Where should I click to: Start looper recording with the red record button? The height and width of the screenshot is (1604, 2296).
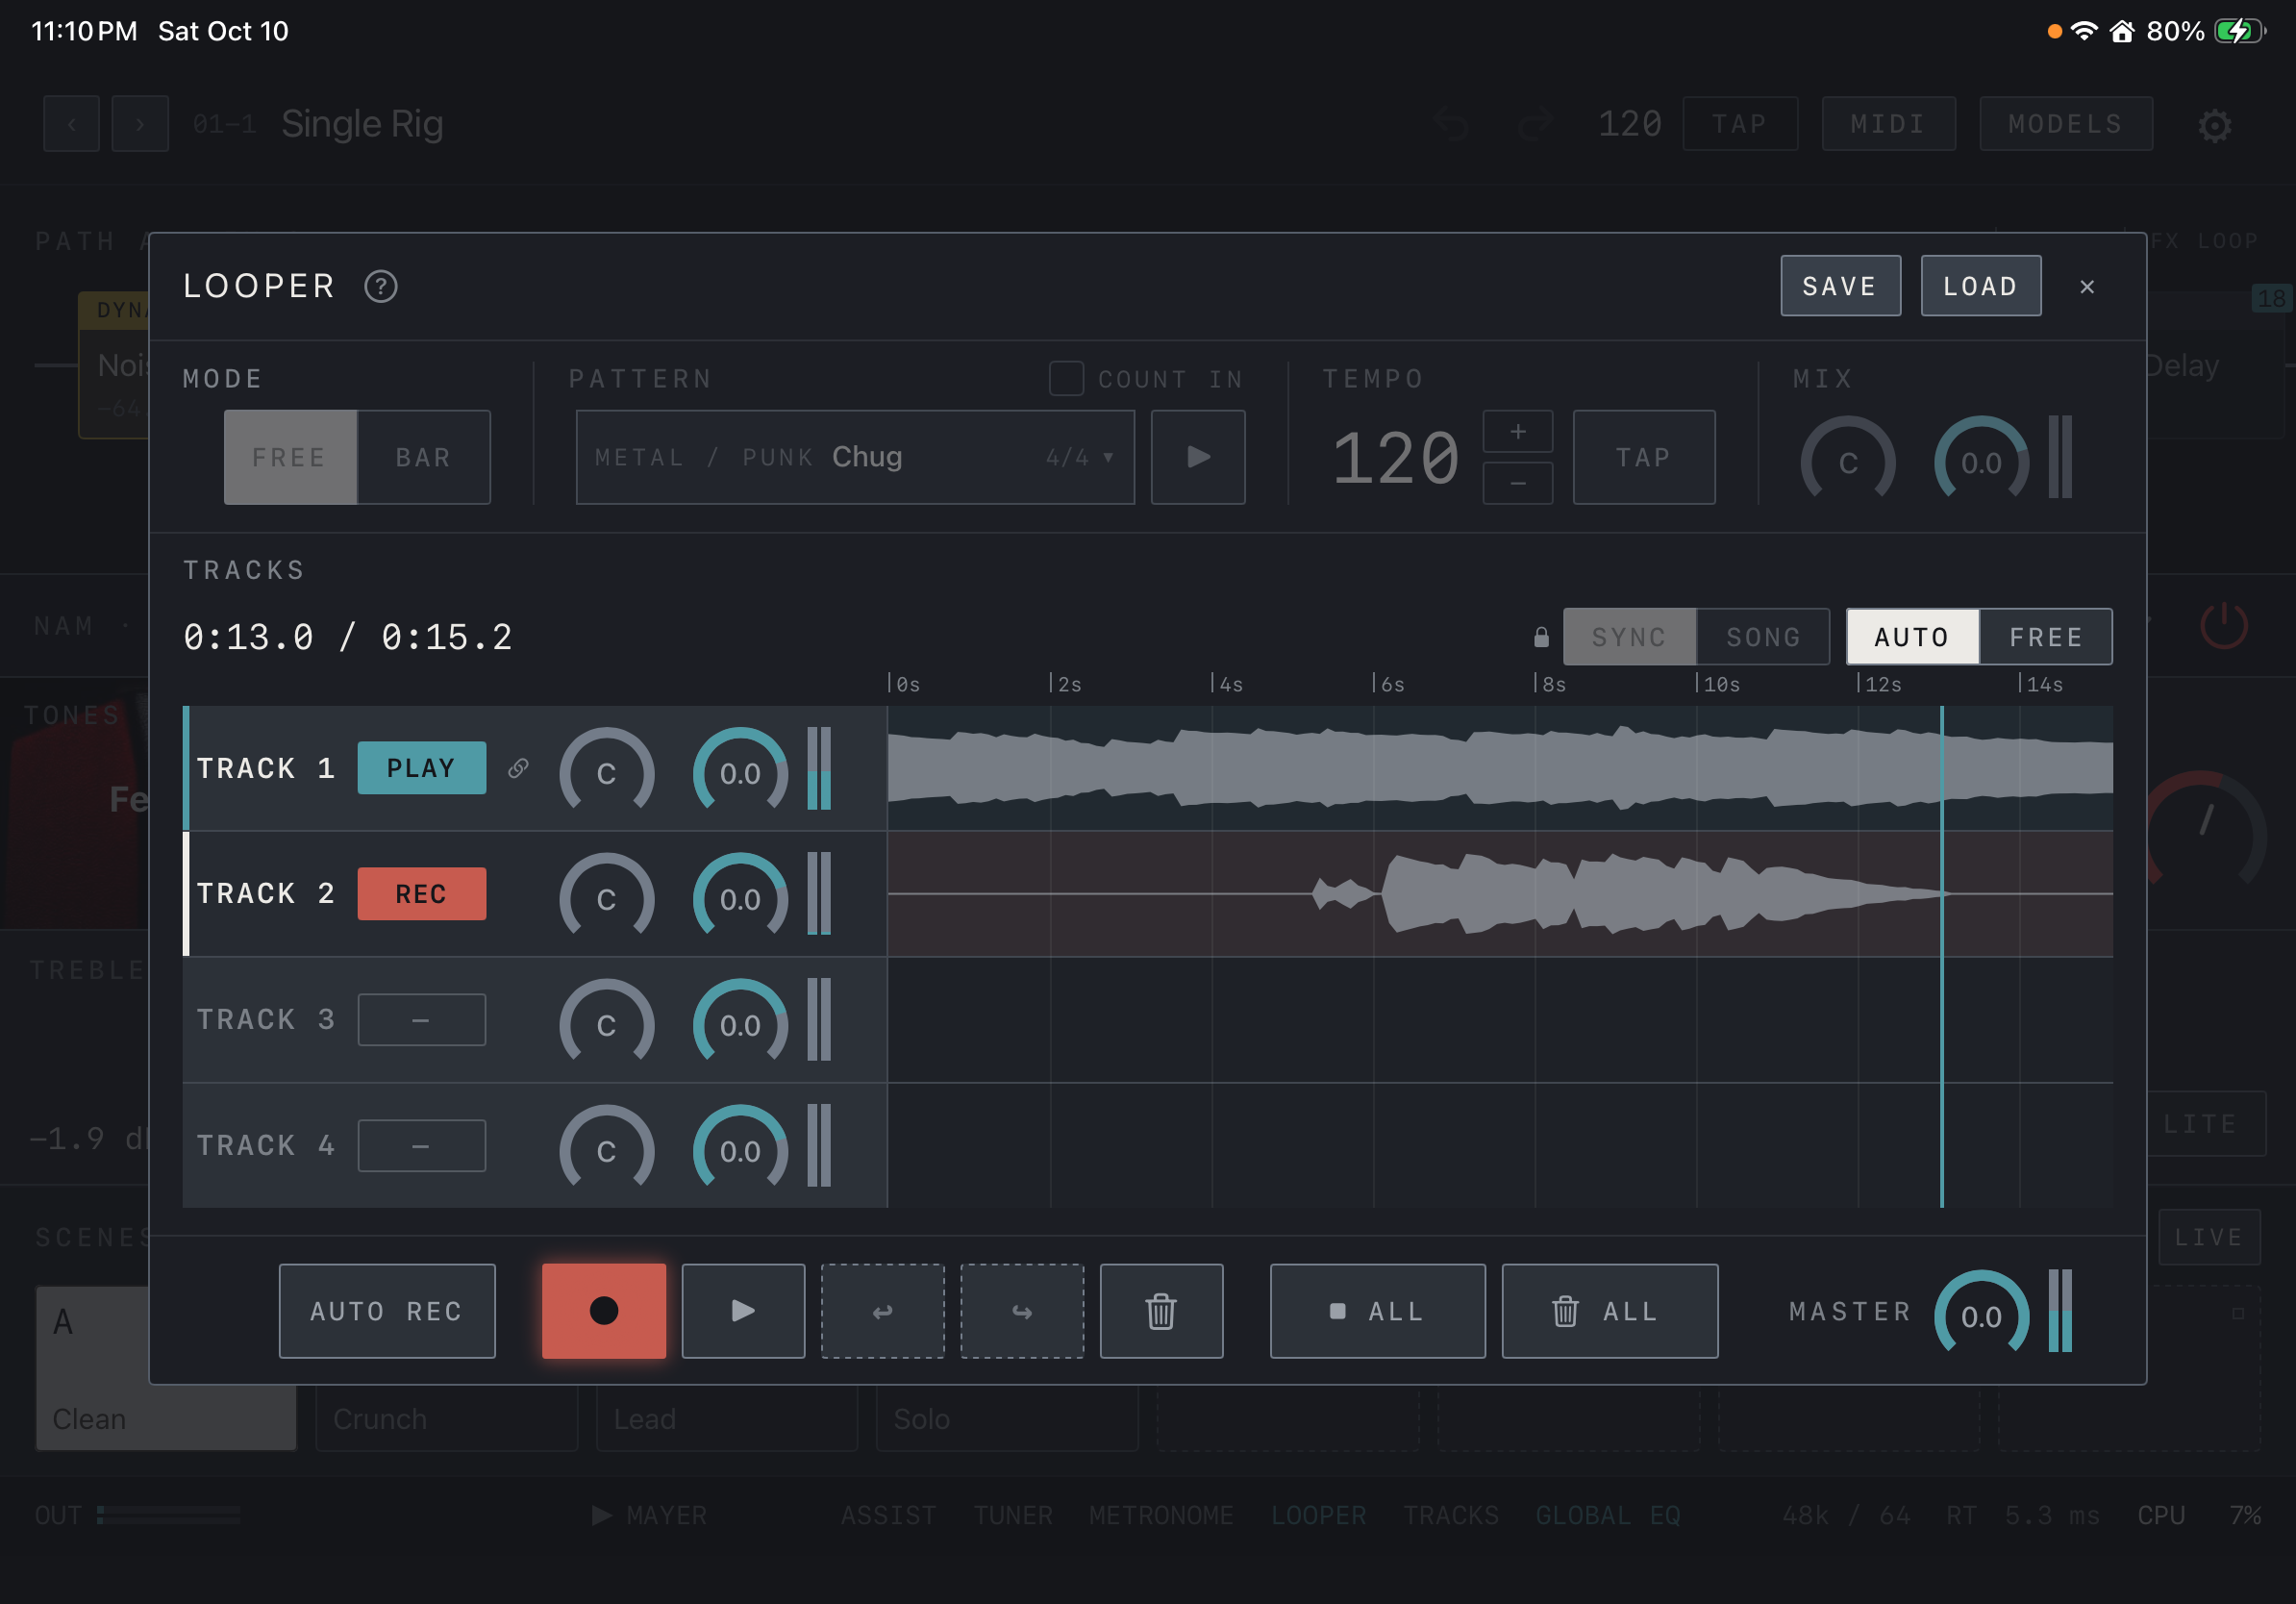604,1310
